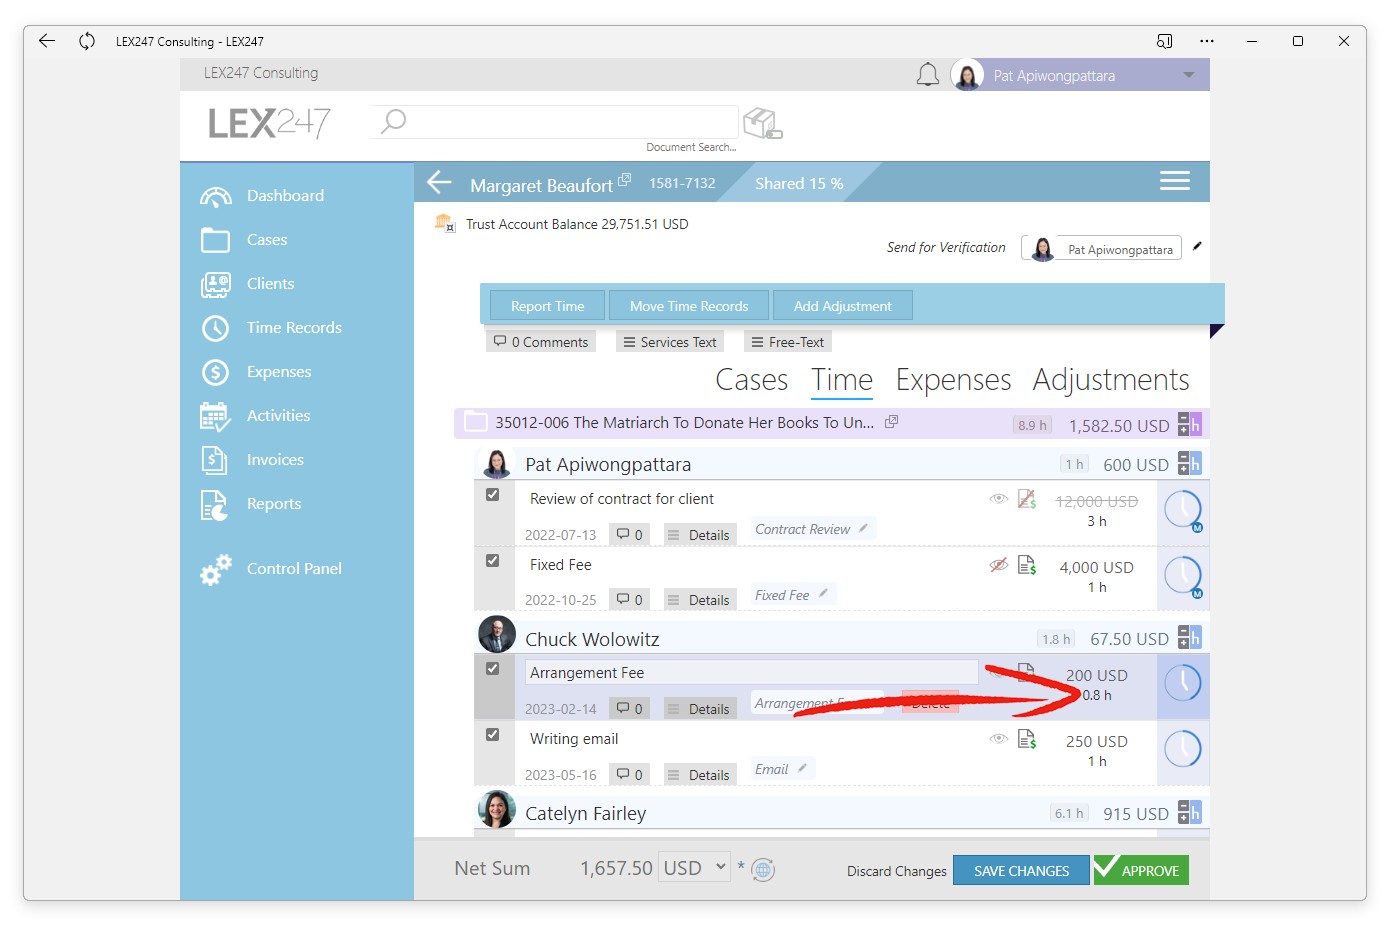The width and height of the screenshot is (1390, 925).
Task: Open the USD currency dropdown
Action: coord(695,868)
